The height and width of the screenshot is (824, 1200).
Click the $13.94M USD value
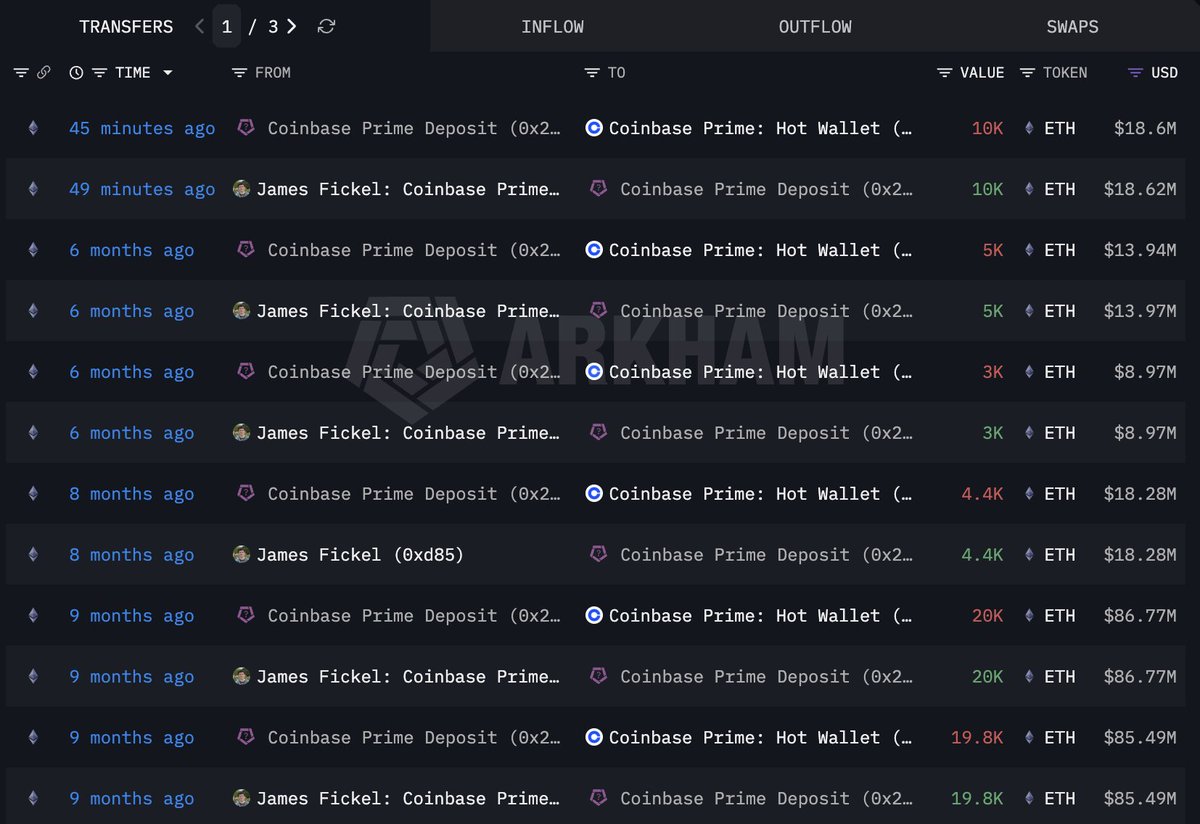point(1140,250)
